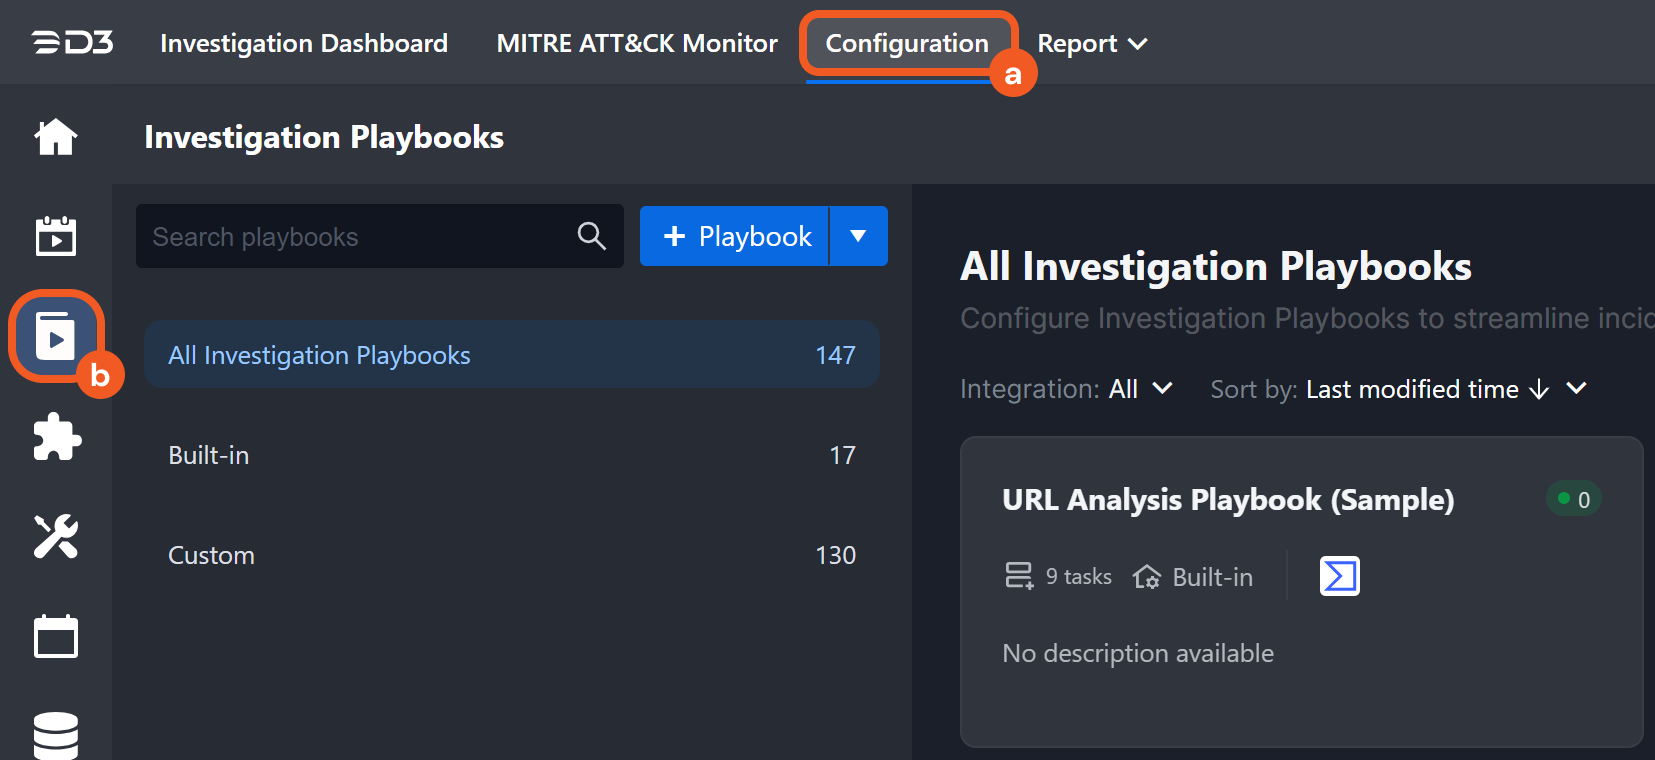Open the integrations puzzle piece icon
This screenshot has height=760, width=1655.
pyautogui.click(x=56, y=437)
